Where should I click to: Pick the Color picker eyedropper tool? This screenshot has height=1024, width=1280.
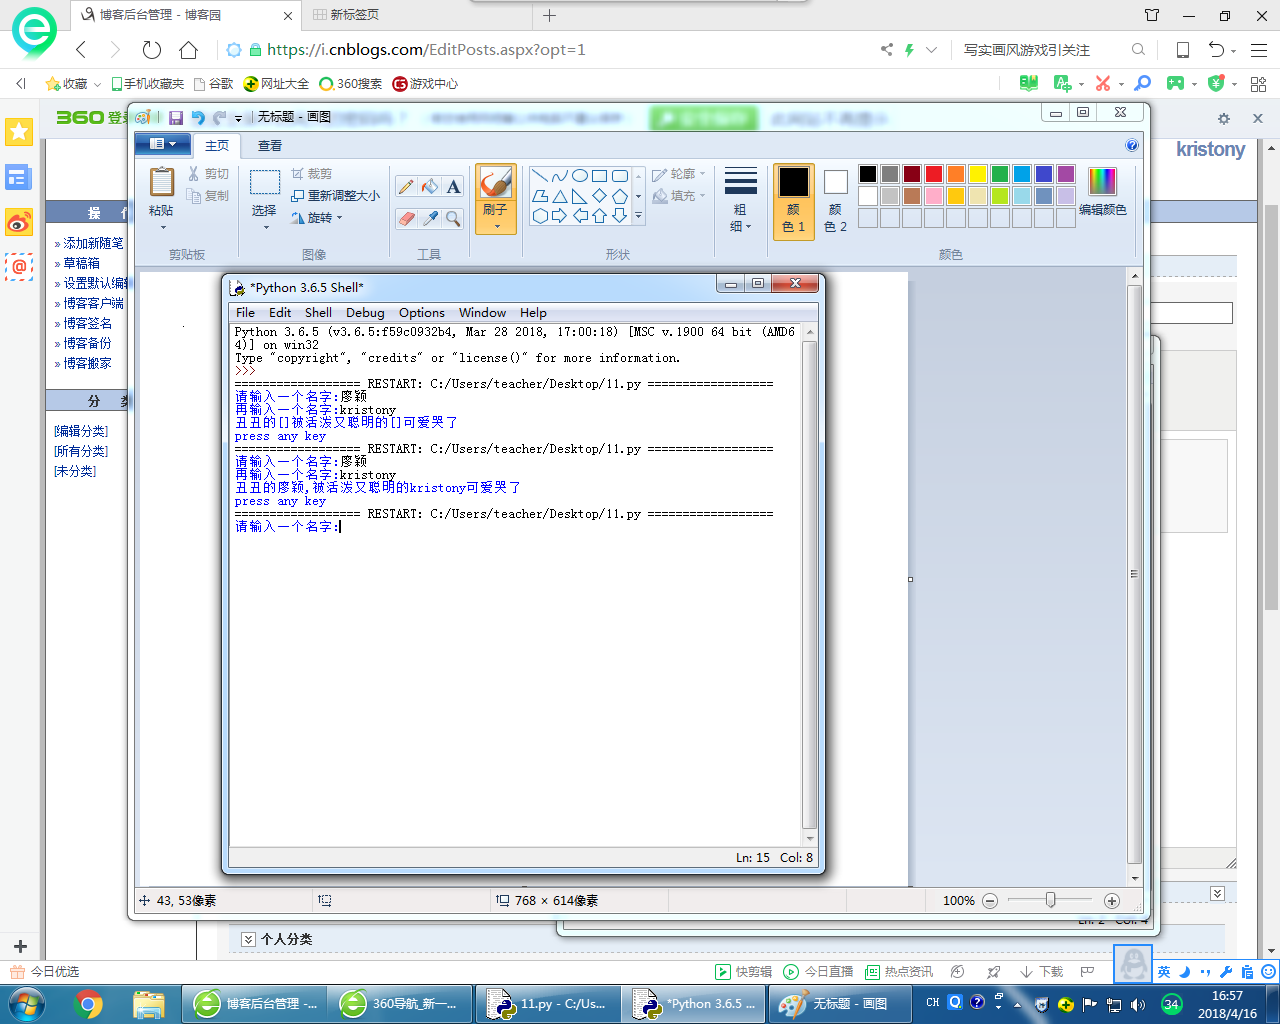tap(430, 218)
